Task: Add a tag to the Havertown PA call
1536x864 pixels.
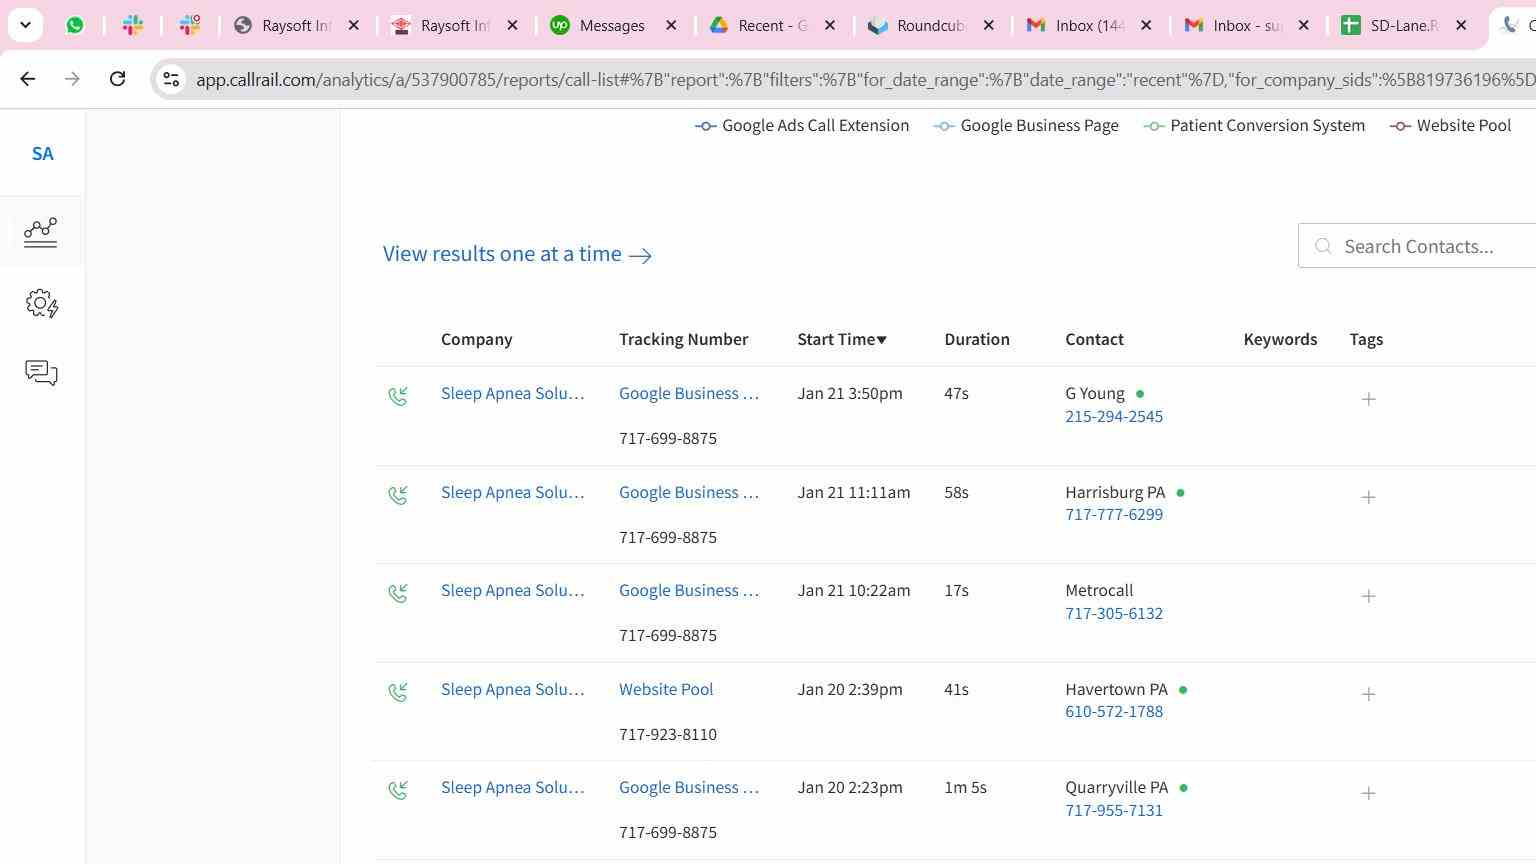Action: click(1368, 694)
